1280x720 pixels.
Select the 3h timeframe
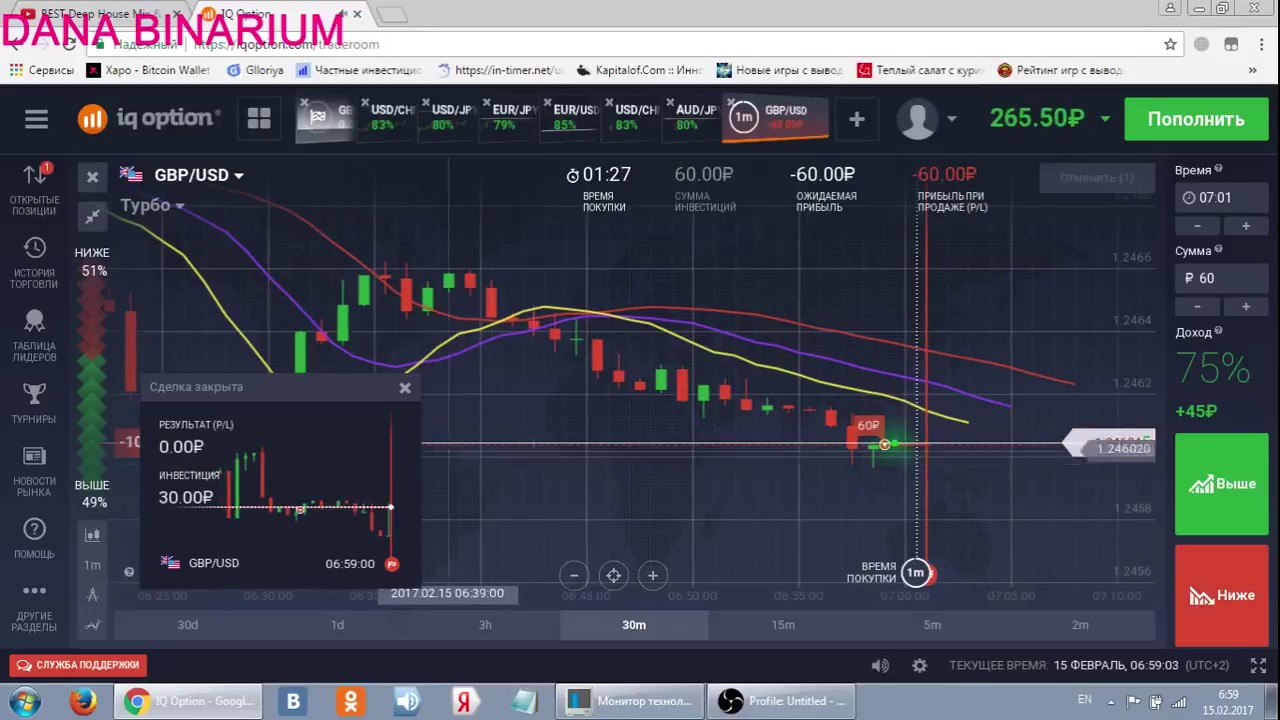click(485, 625)
